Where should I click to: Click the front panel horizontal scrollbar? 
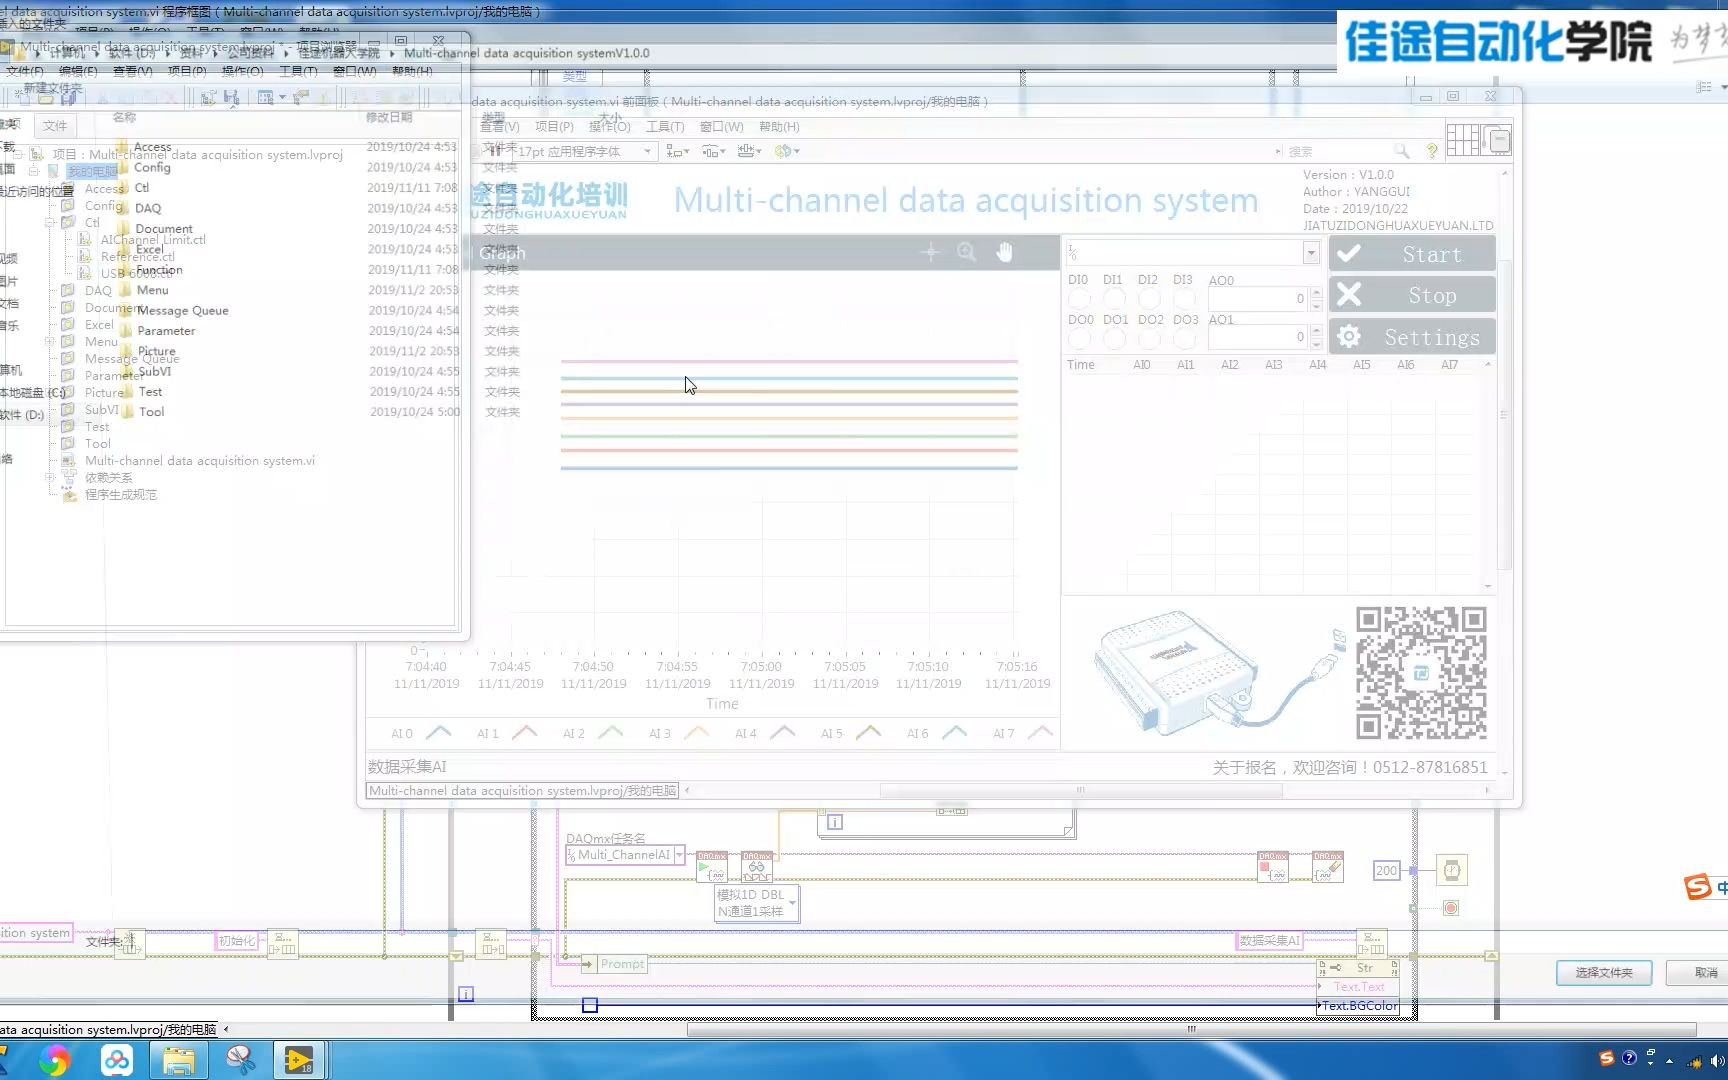(x=1080, y=790)
